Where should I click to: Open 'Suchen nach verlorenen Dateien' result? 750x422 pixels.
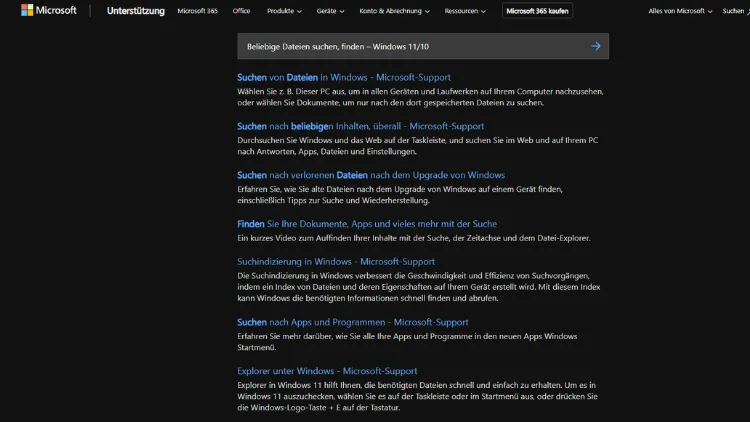(371, 175)
